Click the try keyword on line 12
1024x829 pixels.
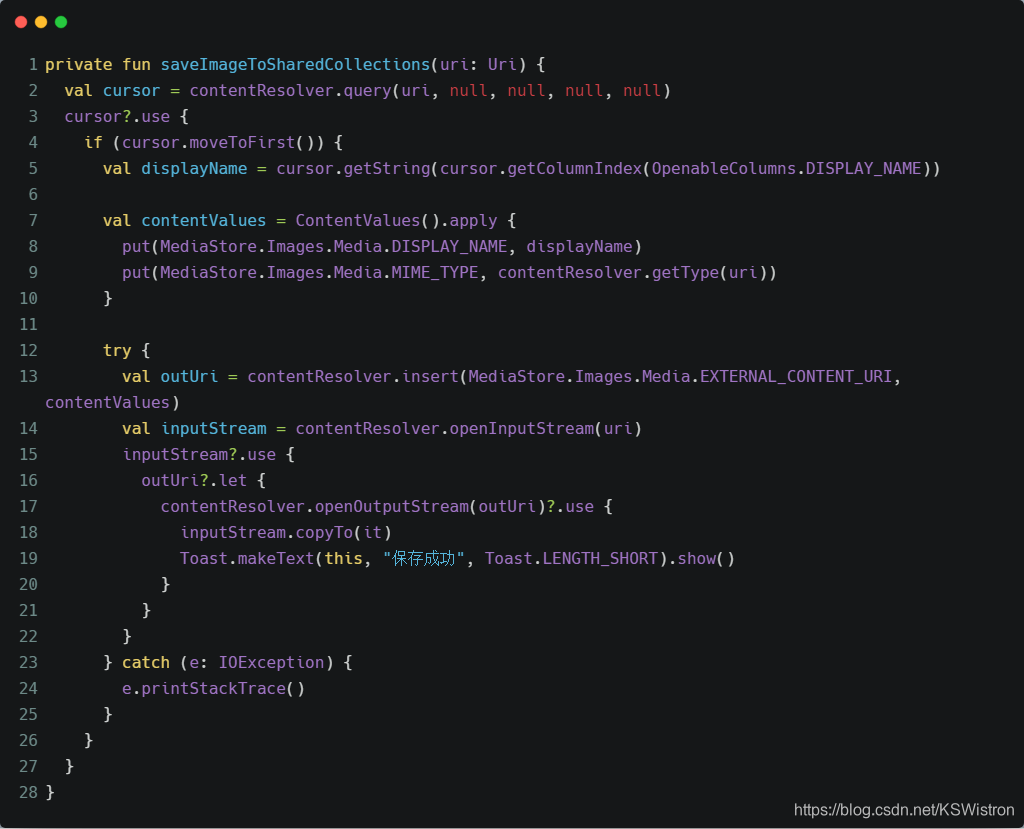117,351
